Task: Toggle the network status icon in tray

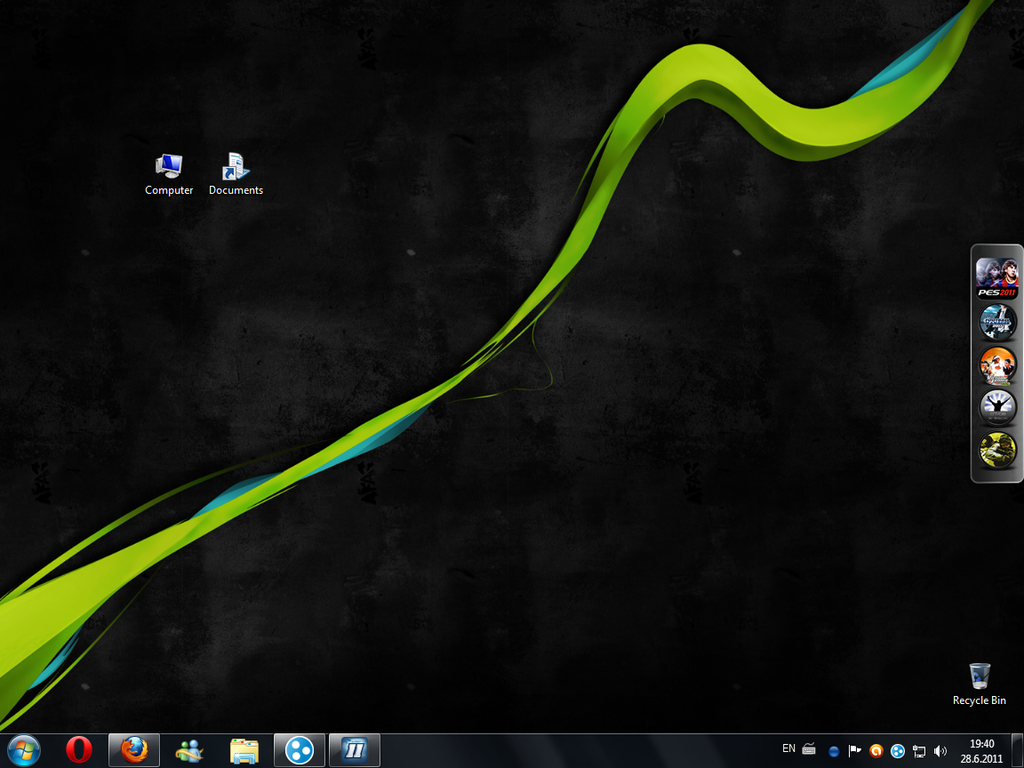Action: (x=918, y=750)
